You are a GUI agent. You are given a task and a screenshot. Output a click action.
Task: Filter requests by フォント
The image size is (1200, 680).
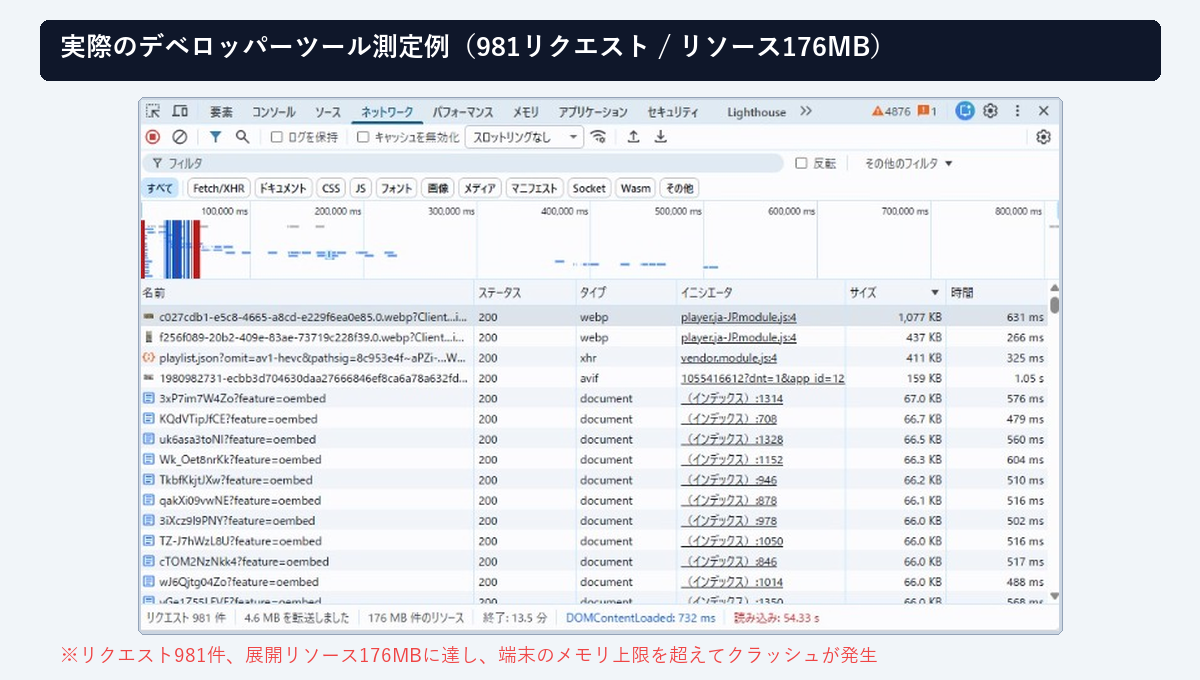397,188
